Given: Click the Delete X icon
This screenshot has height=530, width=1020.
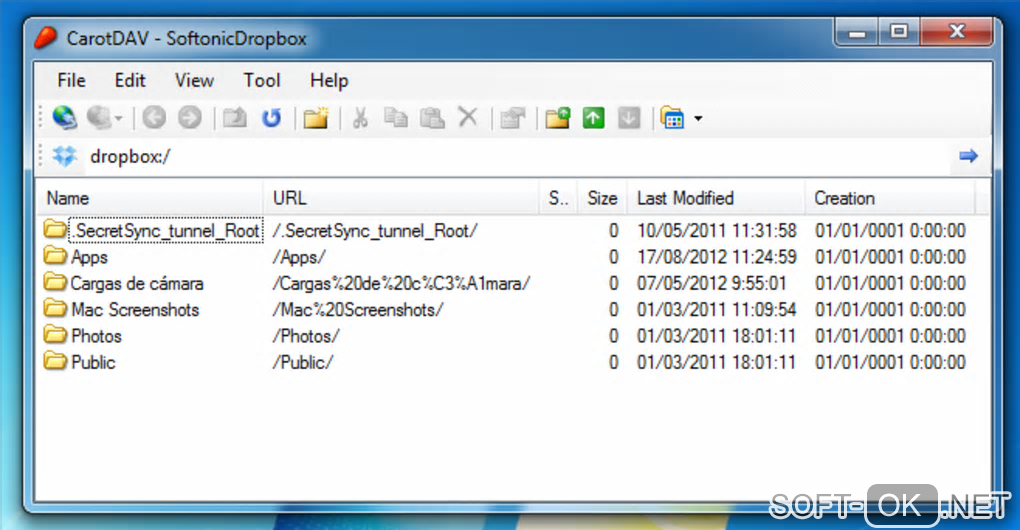Looking at the screenshot, I should pyautogui.click(x=468, y=118).
